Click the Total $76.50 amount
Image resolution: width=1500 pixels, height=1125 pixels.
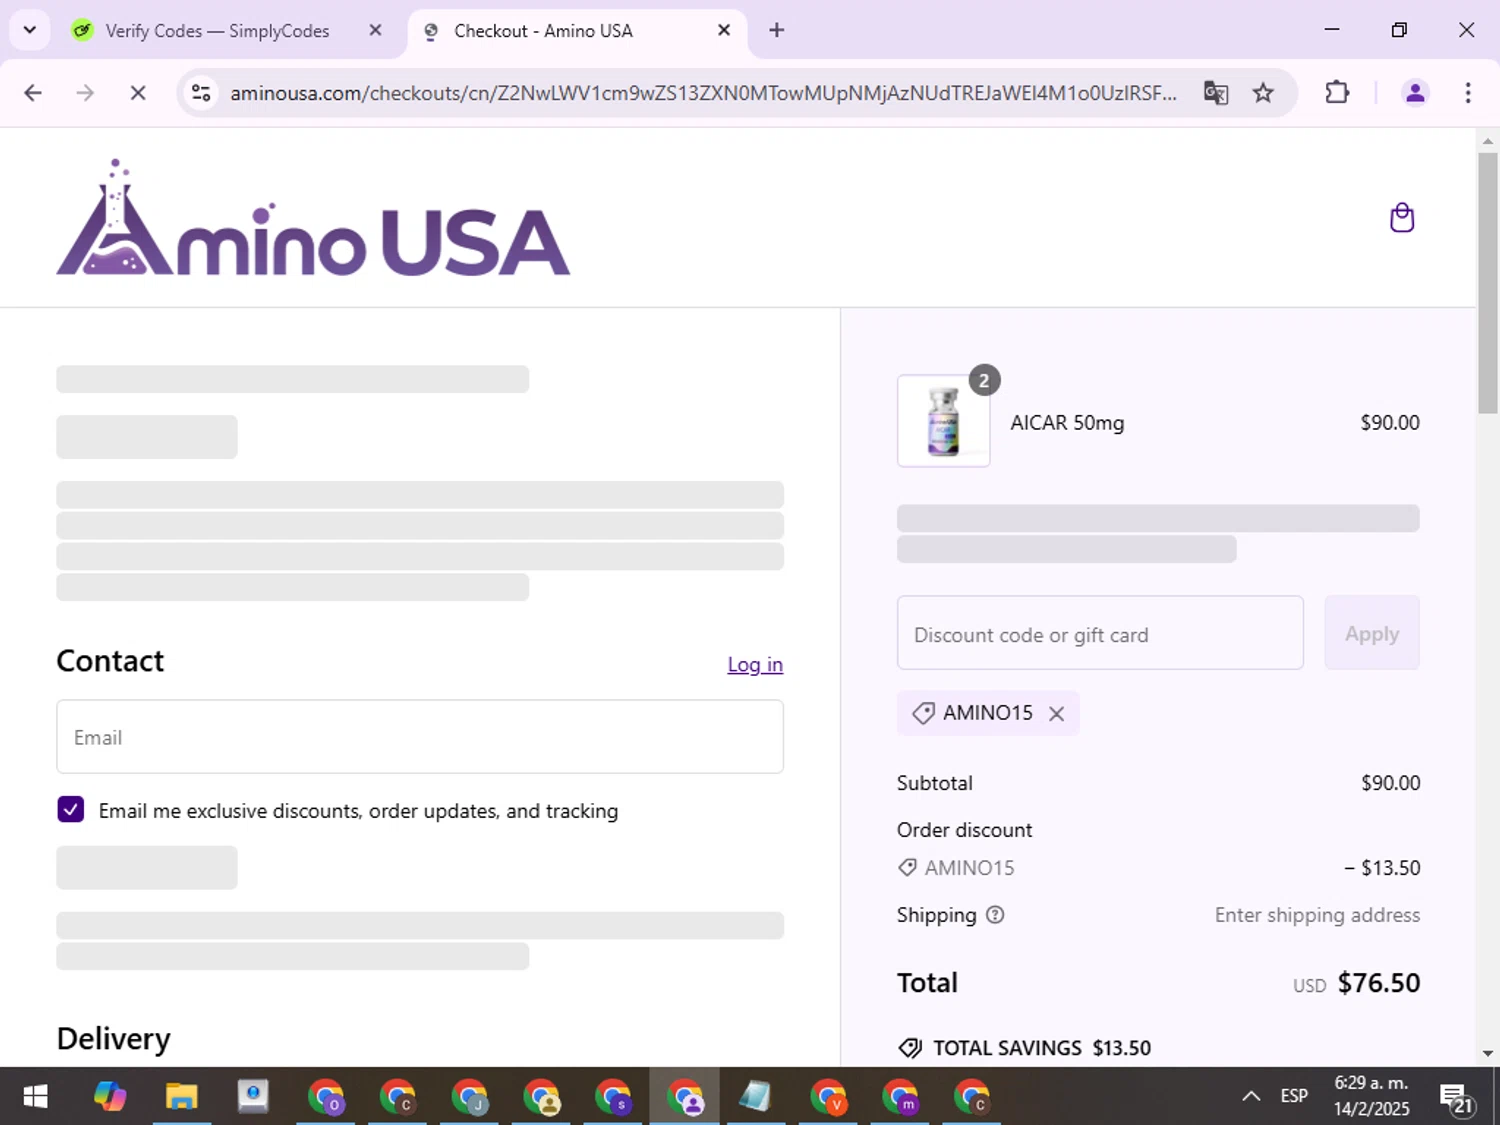pos(1379,983)
